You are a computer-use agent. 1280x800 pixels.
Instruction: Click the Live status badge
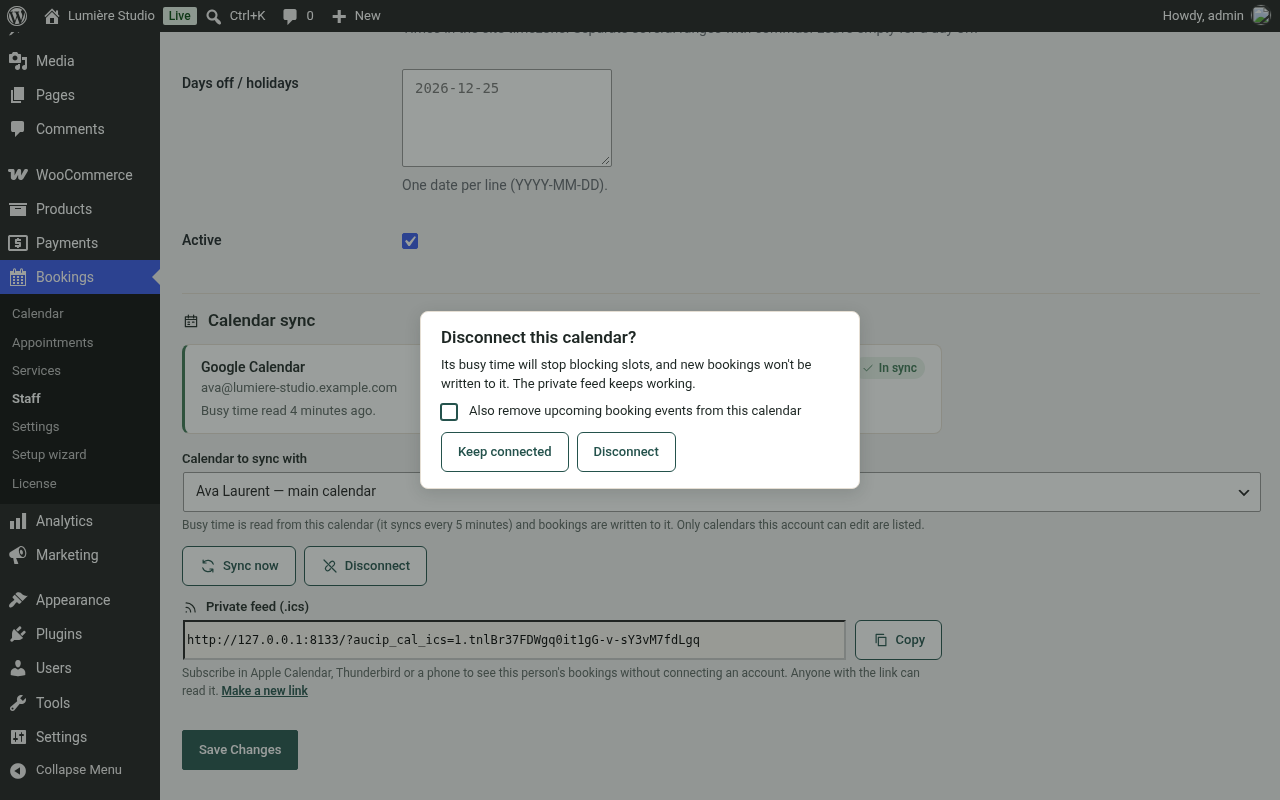click(x=180, y=16)
